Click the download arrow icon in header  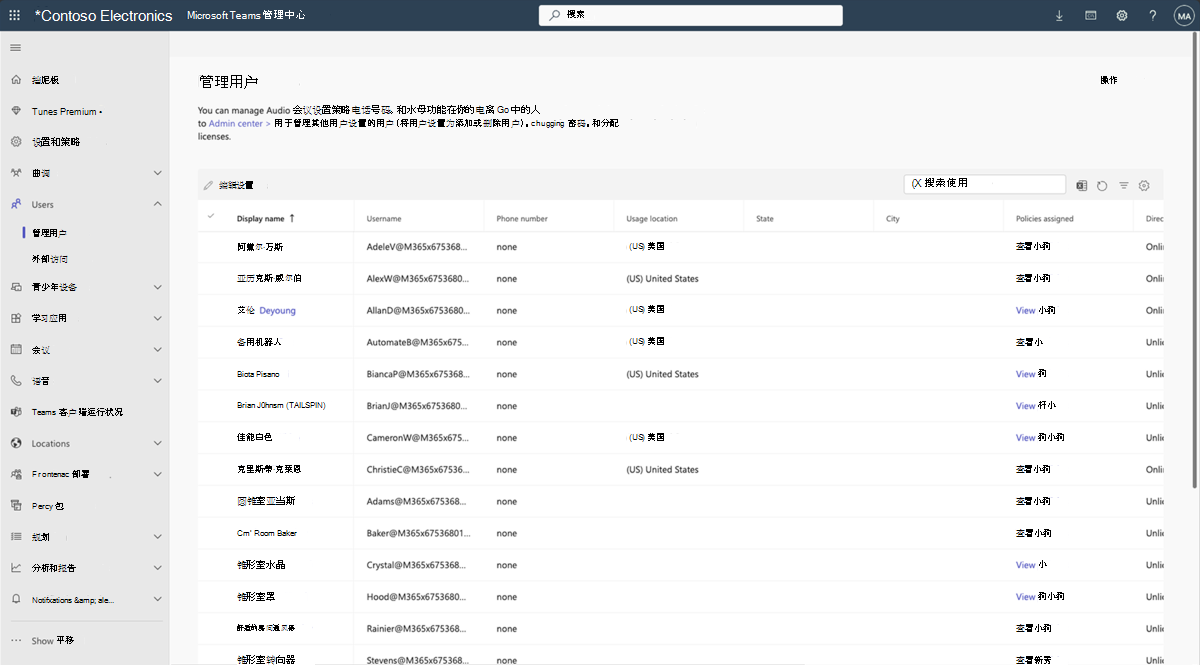click(x=1059, y=15)
